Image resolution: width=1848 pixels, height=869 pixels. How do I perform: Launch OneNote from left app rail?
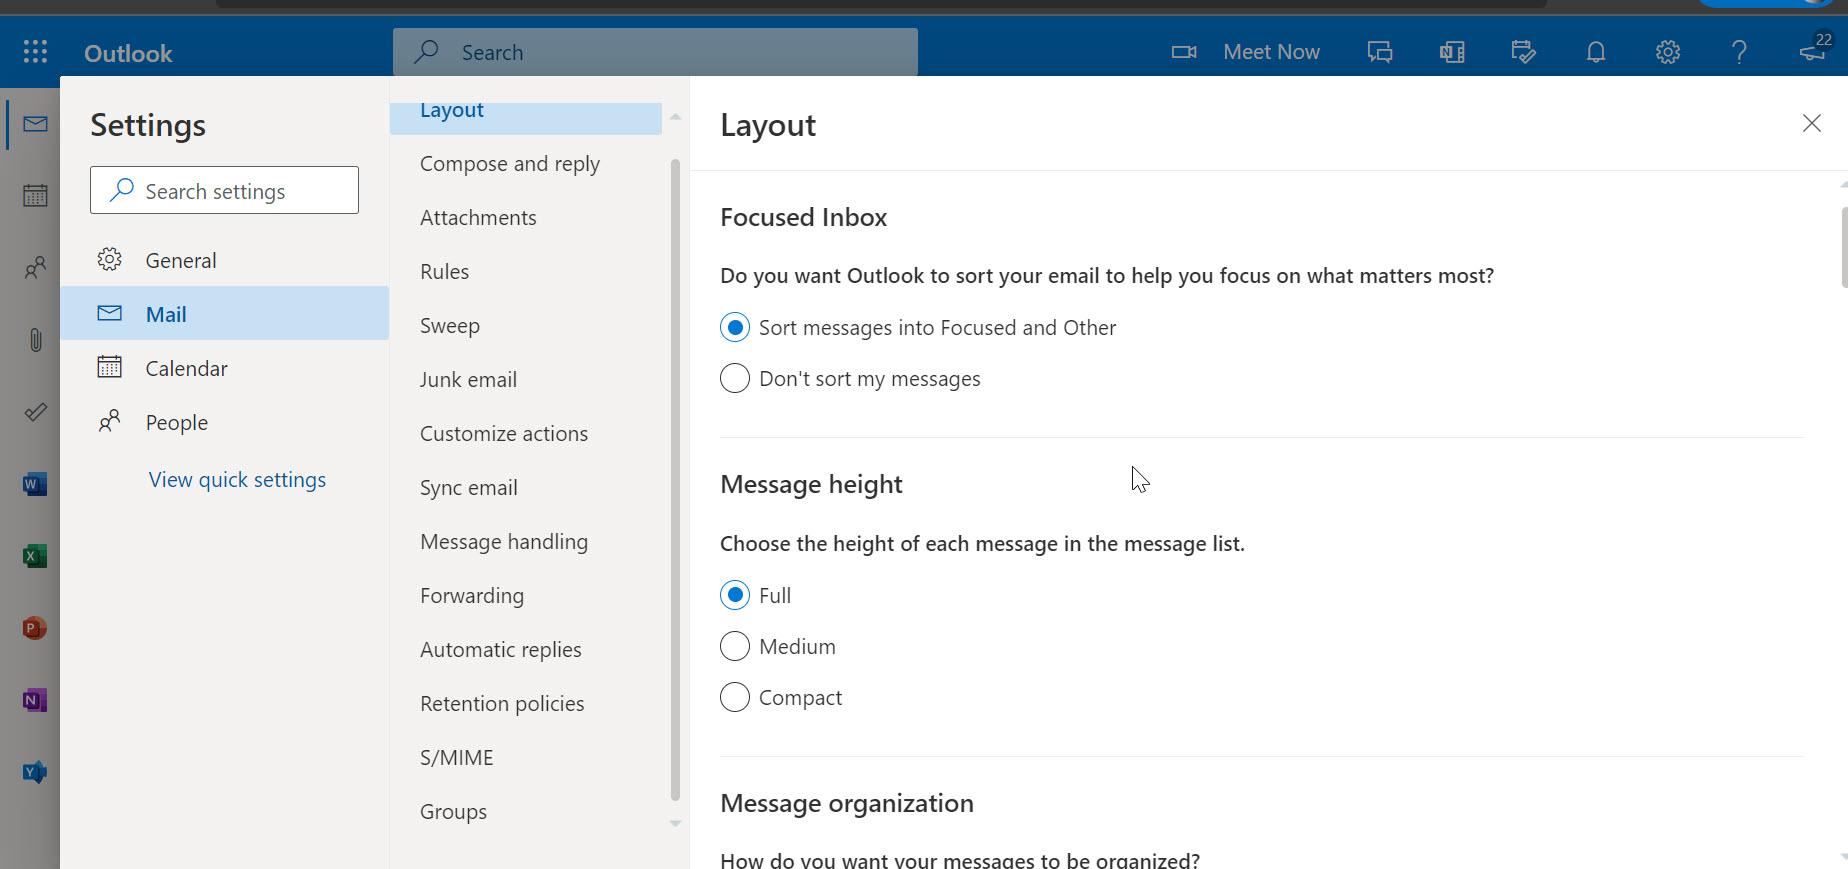click(x=35, y=700)
